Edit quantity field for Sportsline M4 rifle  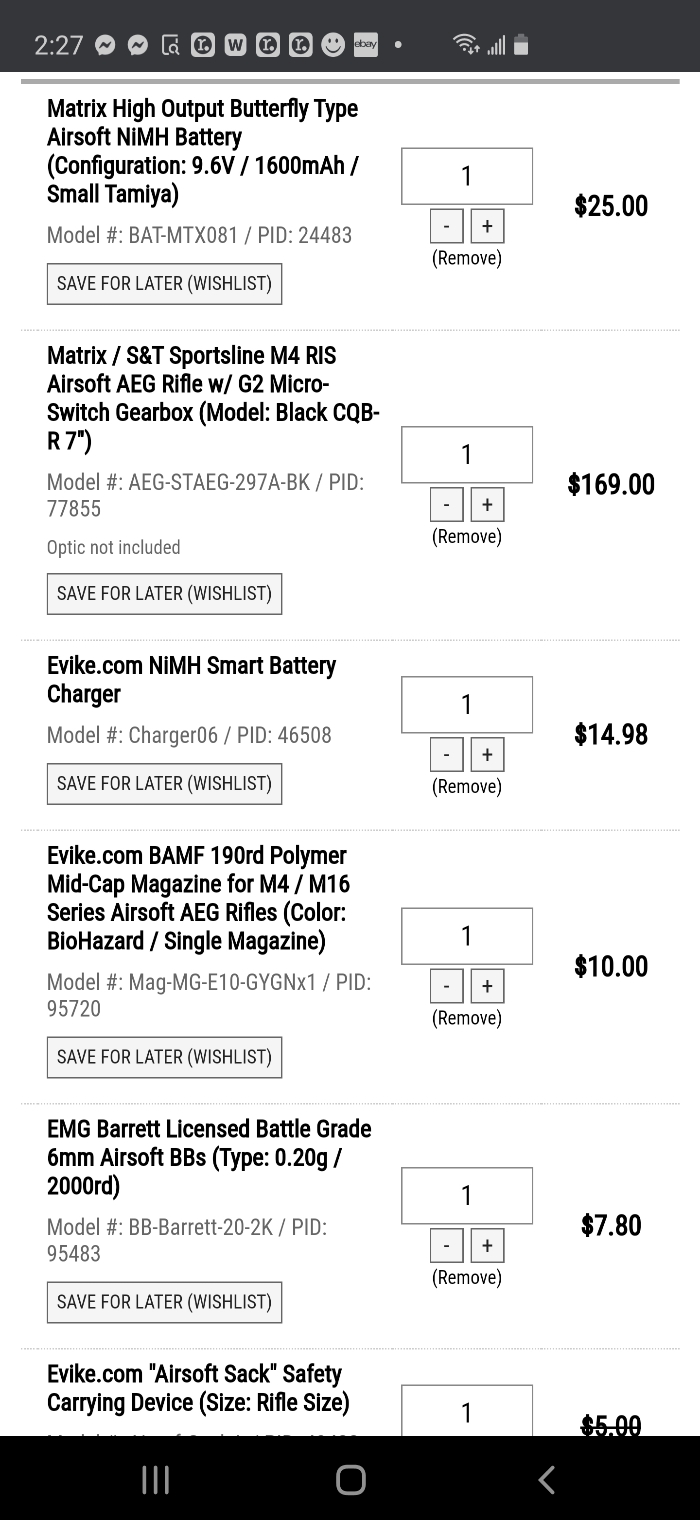[467, 455]
